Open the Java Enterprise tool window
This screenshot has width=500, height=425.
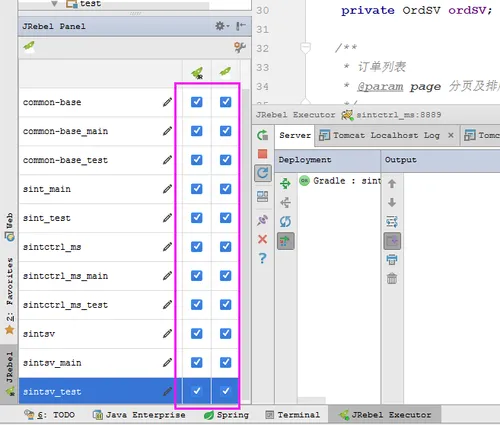(139, 415)
